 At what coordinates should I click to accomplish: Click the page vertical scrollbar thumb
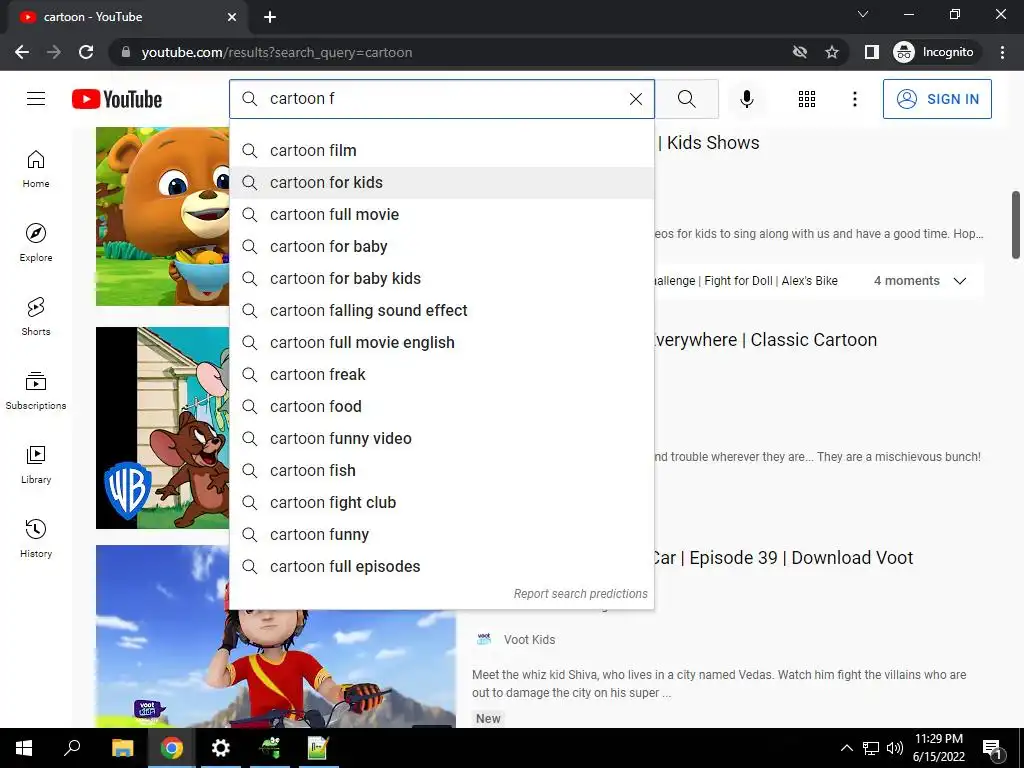point(1016,225)
